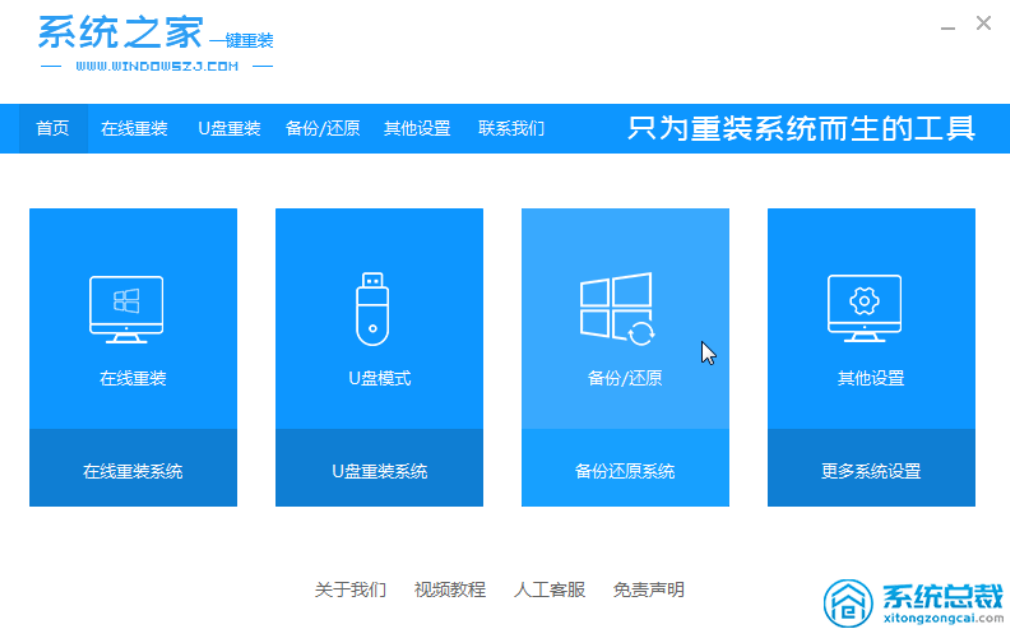This screenshot has height=641, width=1010.
Task: Contact support via 人工客服 link
Action: click(x=549, y=590)
